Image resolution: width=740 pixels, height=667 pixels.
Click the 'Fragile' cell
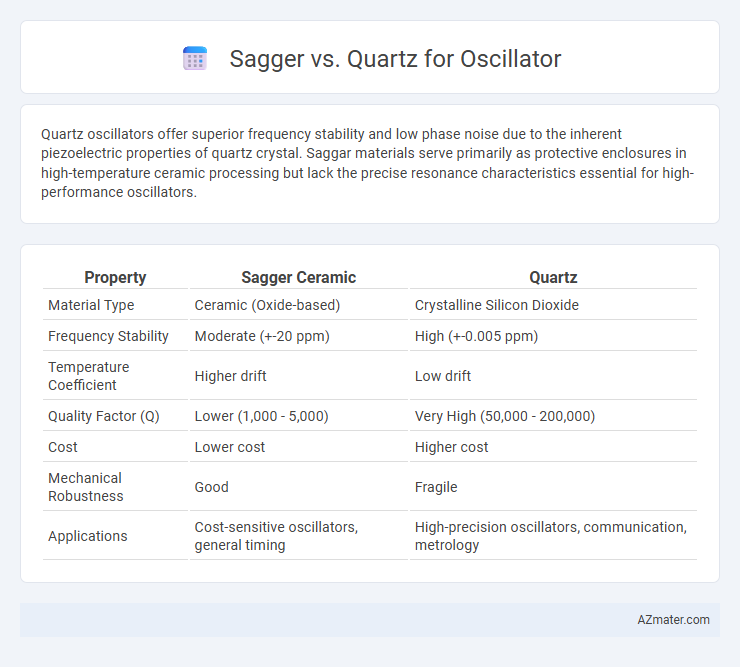tap(436, 487)
